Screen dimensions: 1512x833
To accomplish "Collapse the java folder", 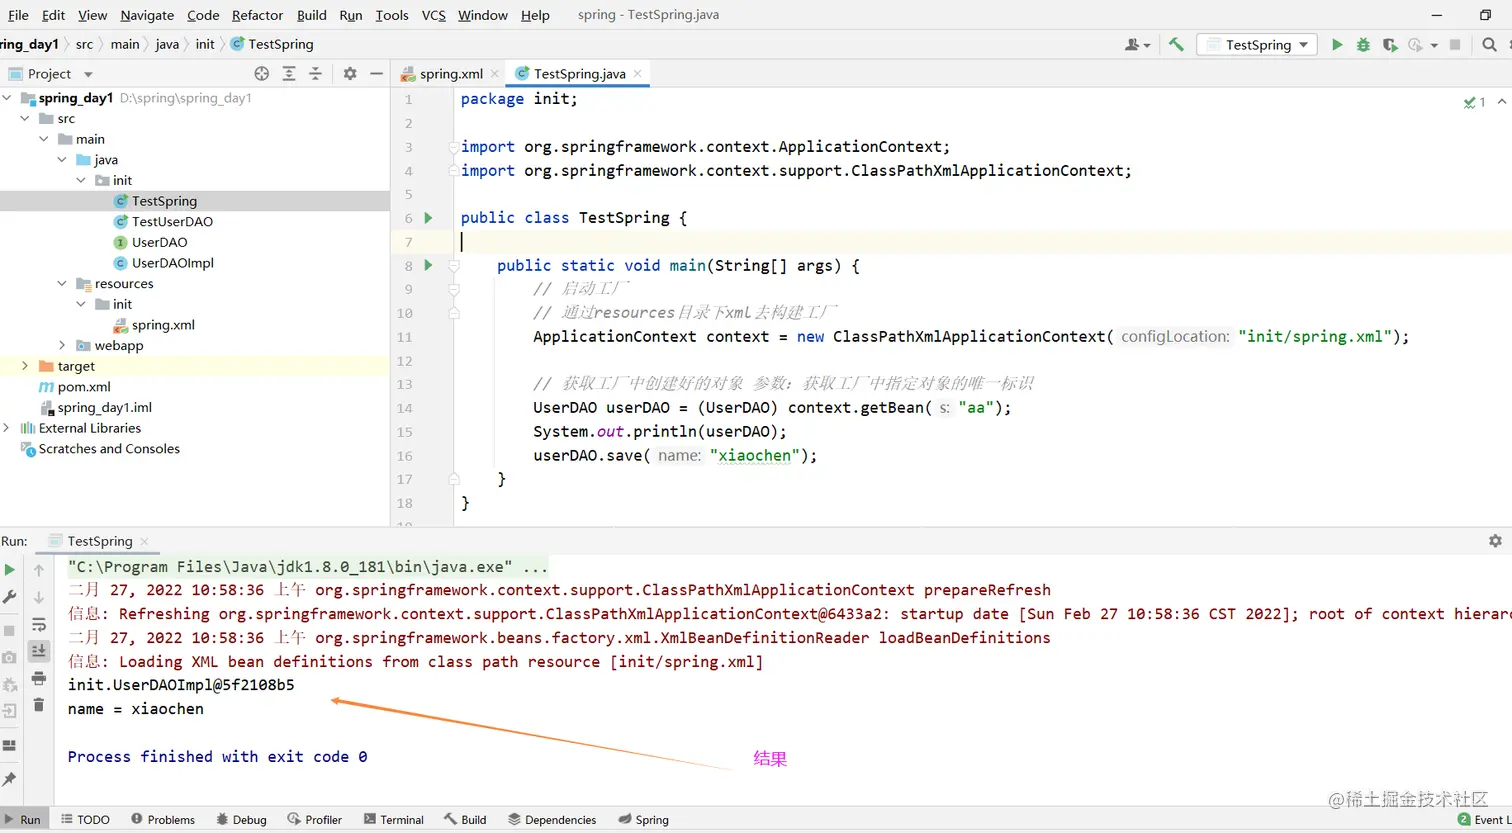I will 62,159.
